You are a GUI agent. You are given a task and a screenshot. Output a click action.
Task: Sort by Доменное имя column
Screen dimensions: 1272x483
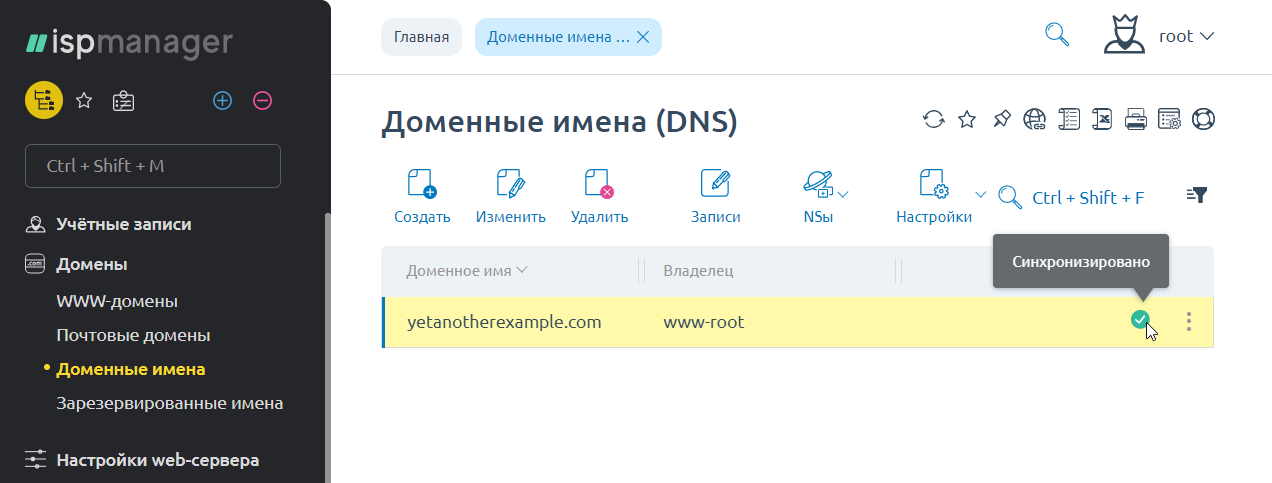click(x=467, y=271)
